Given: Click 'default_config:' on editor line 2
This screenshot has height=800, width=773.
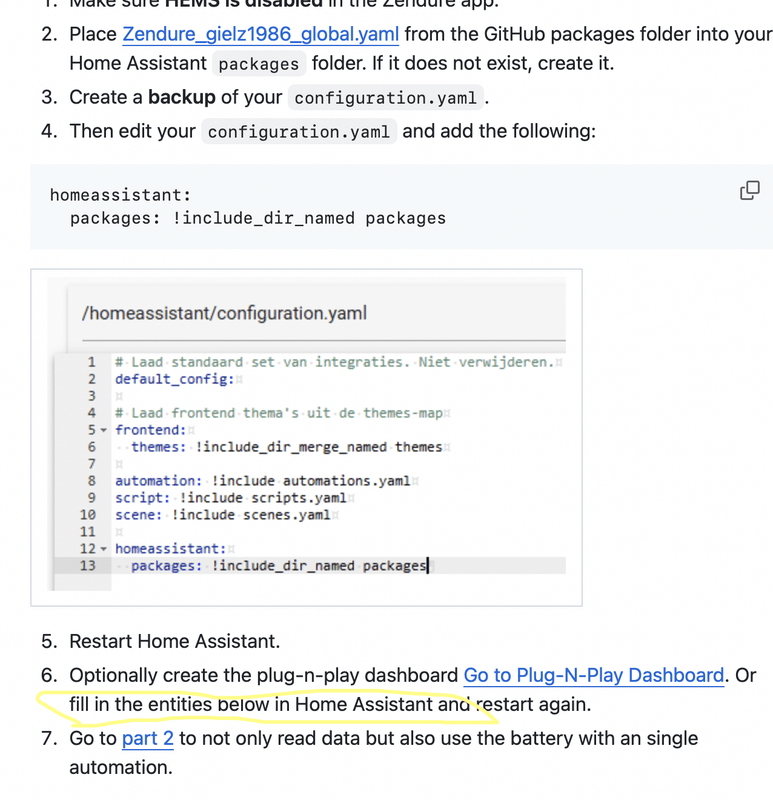Looking at the screenshot, I should click(x=174, y=379).
